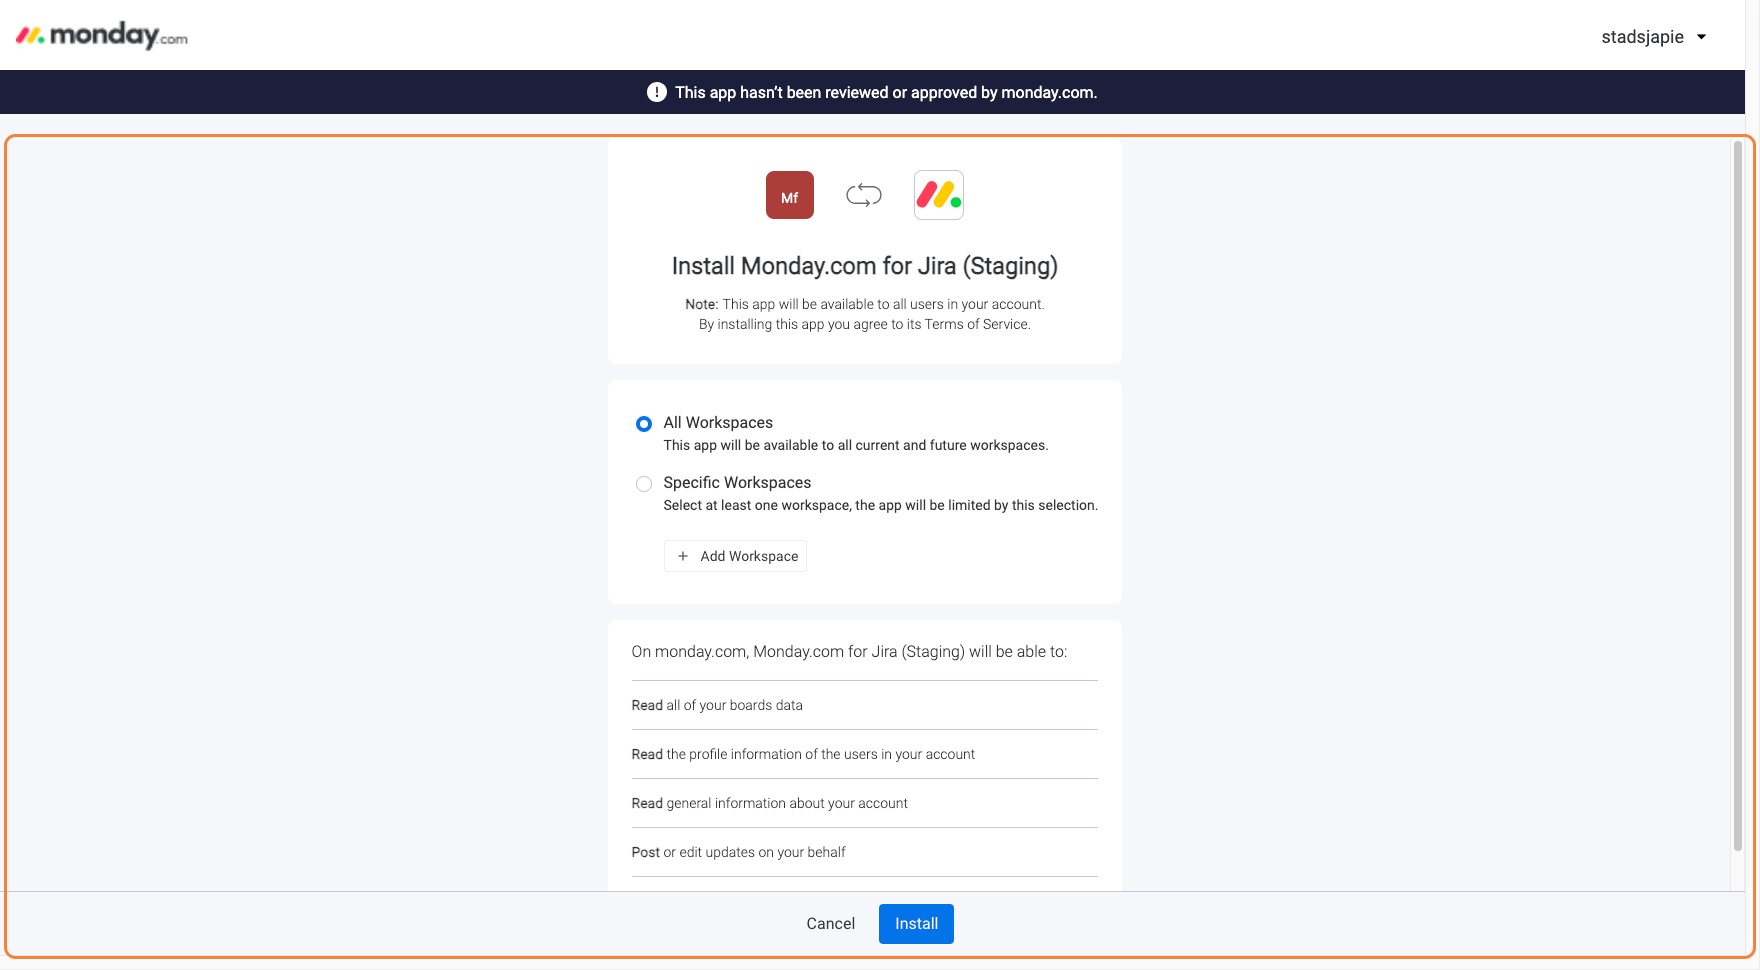1760x970 pixels.
Task: Click the red Mf app icon
Action: (790, 195)
